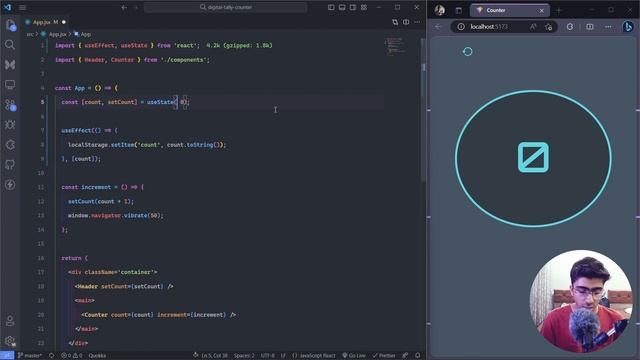The image size is (640, 360).
Task: View site information icon in address bar
Action: pyautogui.click(x=461, y=27)
